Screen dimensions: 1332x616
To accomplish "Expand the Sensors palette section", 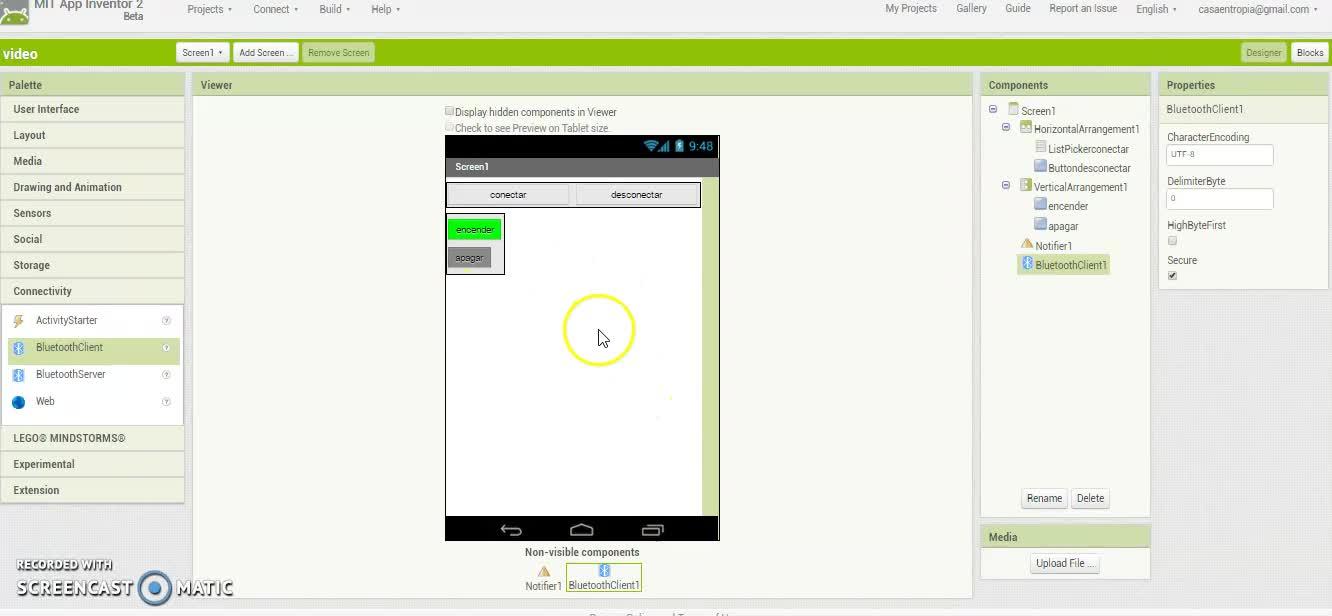I will click(92, 213).
